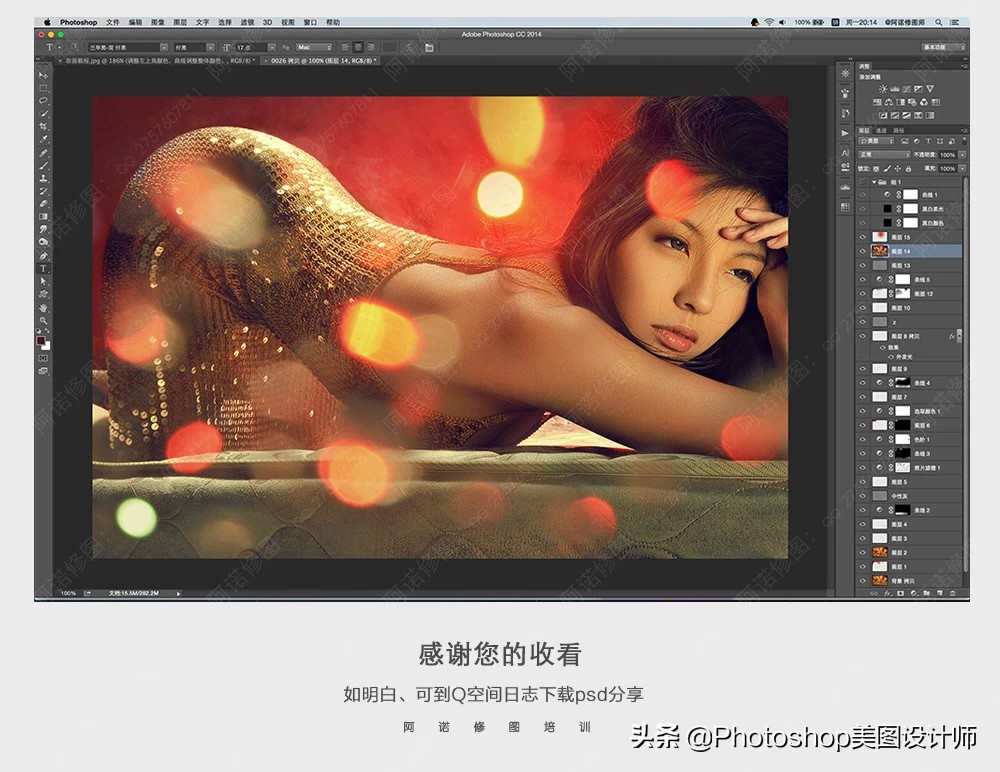This screenshot has width=1000, height=772.
Task: Open the workspace switcher button
Action: click(944, 47)
